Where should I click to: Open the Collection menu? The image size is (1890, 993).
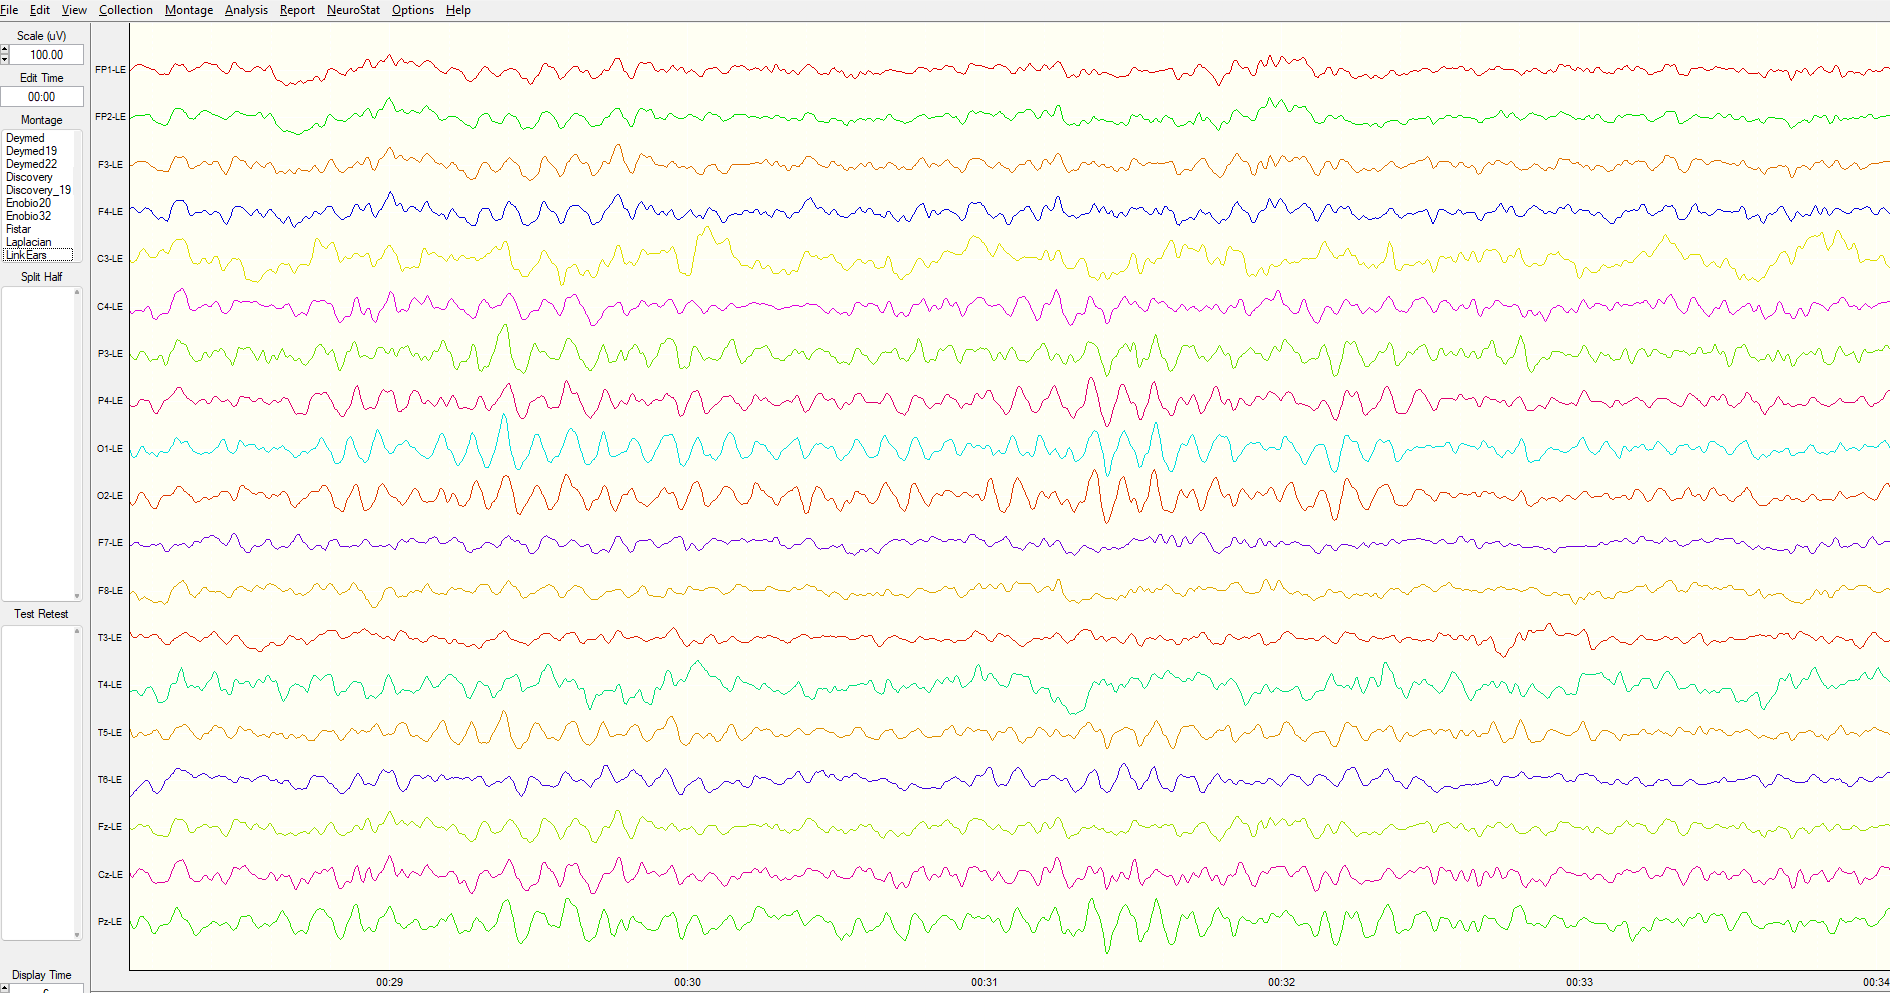tap(125, 9)
